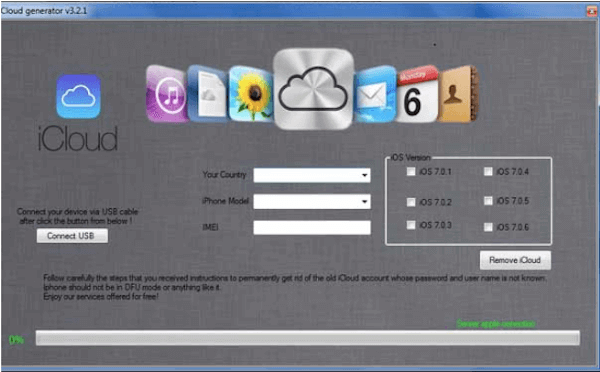Click the sunflower Photos icon
600x372 pixels.
point(251,94)
